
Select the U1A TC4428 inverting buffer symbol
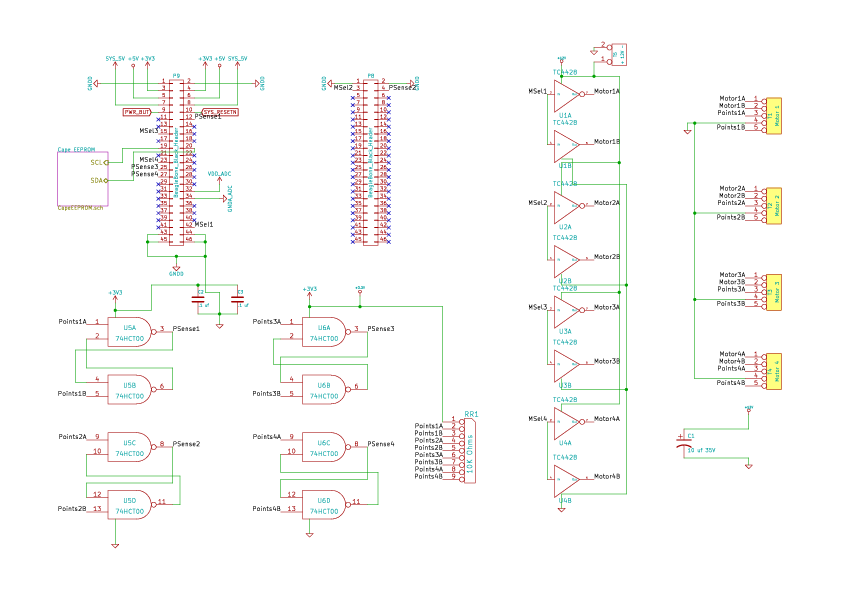[569, 96]
